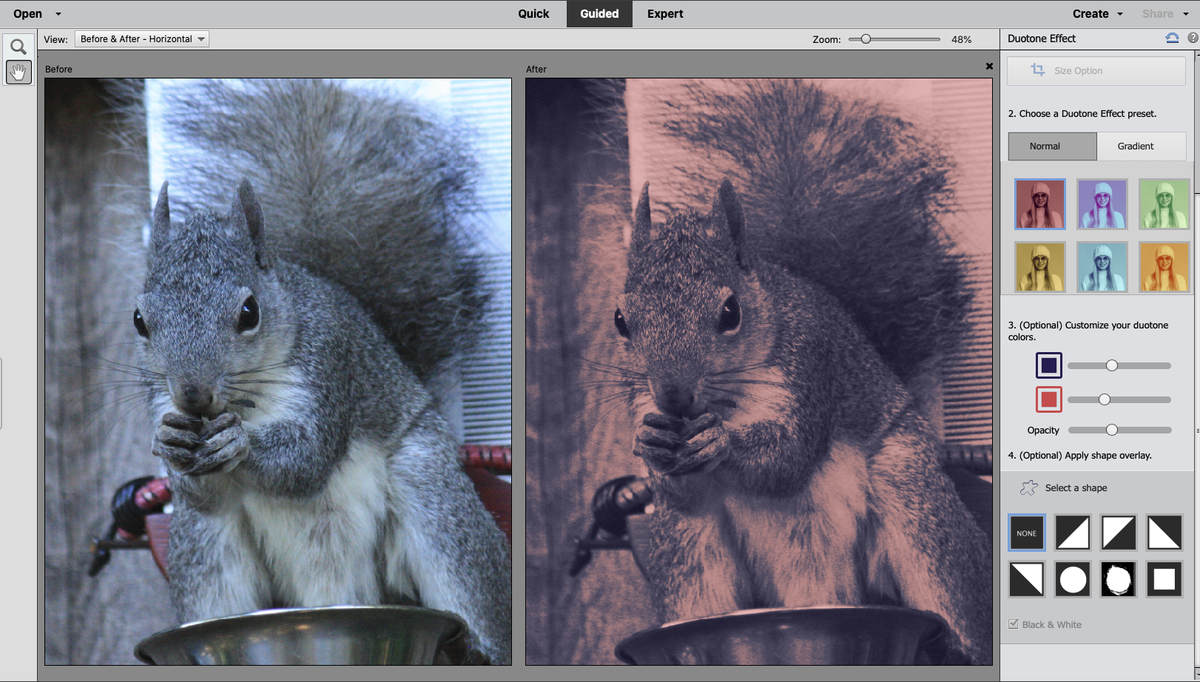This screenshot has height=682, width=1200.
Task: Click the red color intensity slider
Action: point(1119,400)
